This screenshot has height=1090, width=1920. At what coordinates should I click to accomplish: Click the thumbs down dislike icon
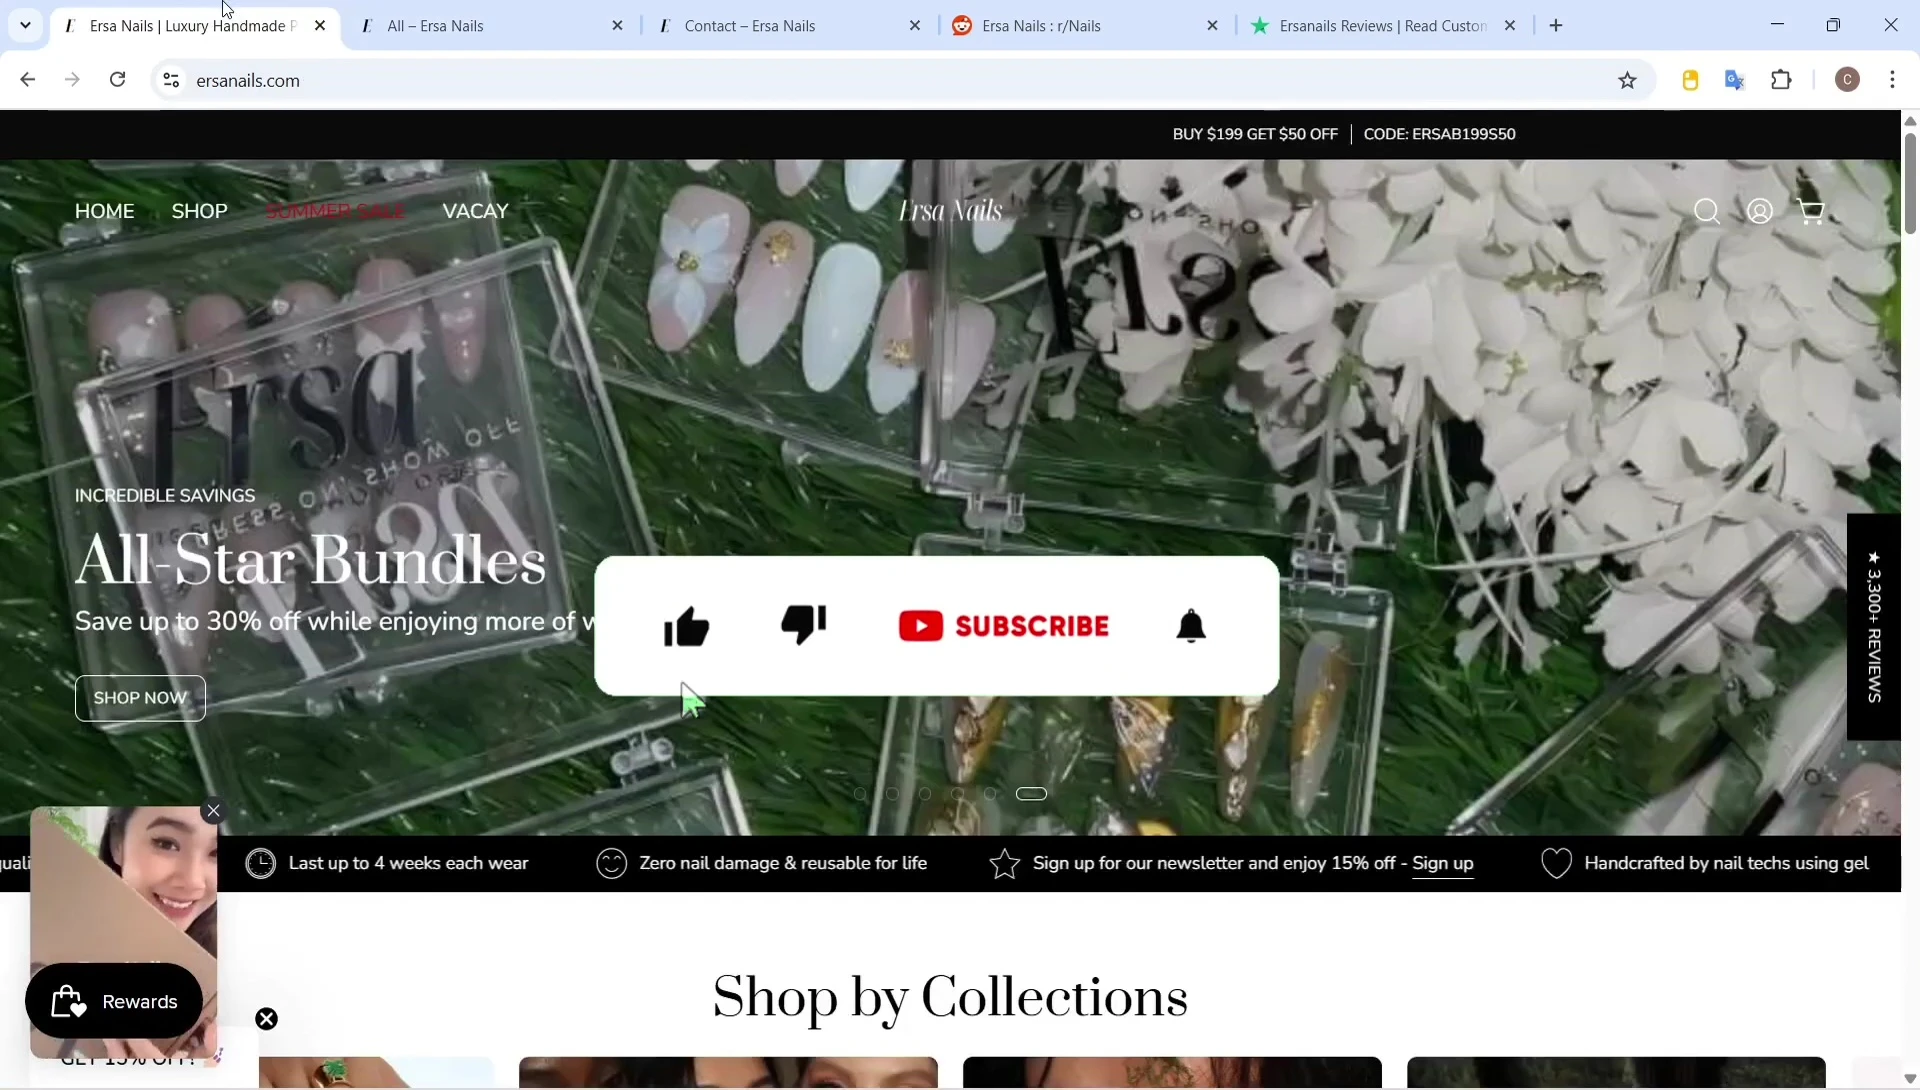click(x=804, y=624)
